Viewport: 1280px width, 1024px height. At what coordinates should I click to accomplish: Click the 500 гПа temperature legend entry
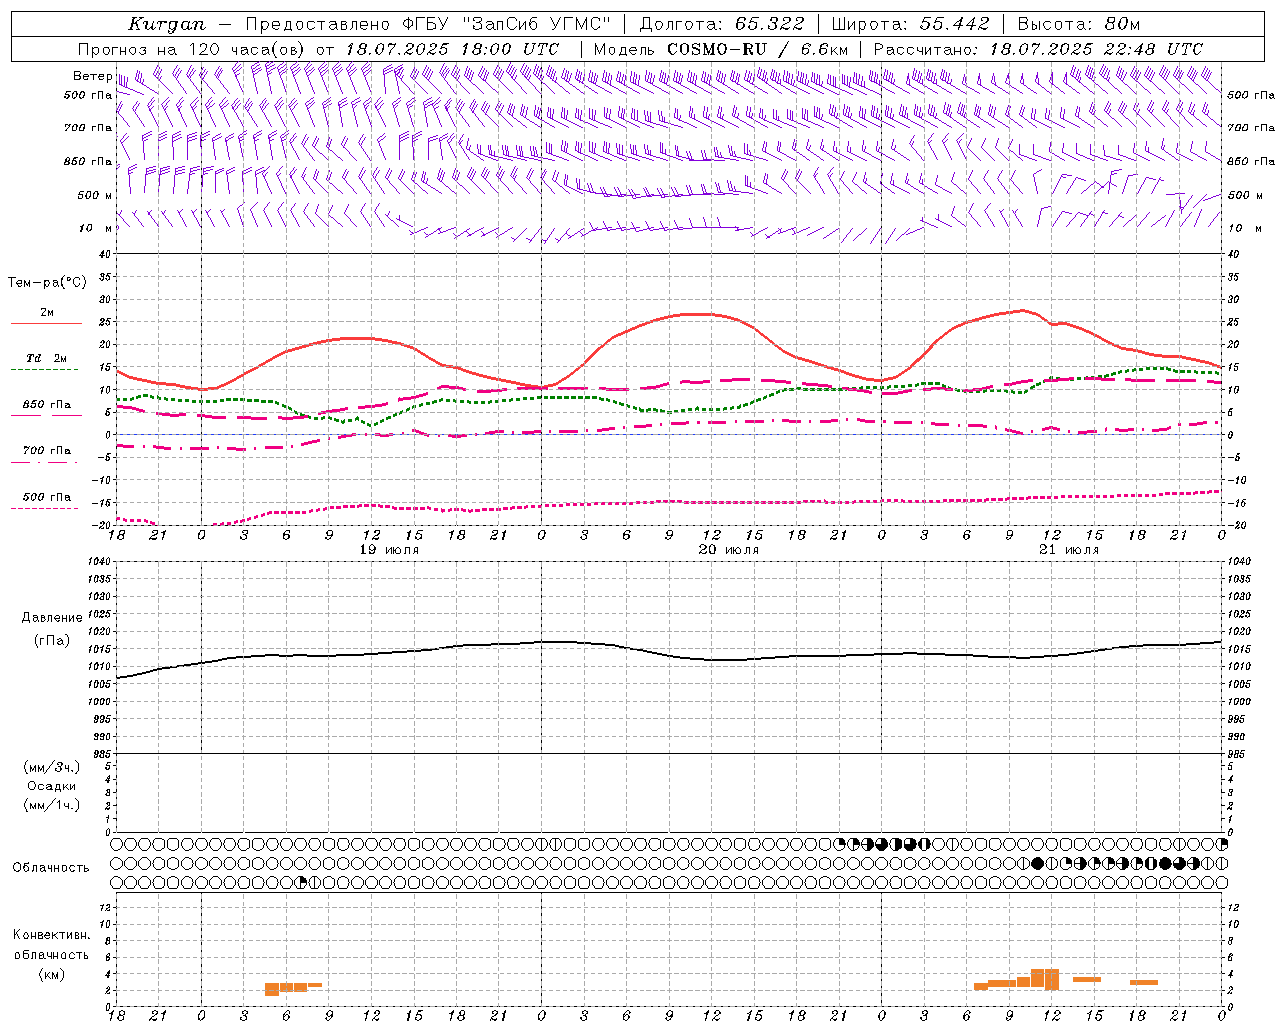(47, 497)
